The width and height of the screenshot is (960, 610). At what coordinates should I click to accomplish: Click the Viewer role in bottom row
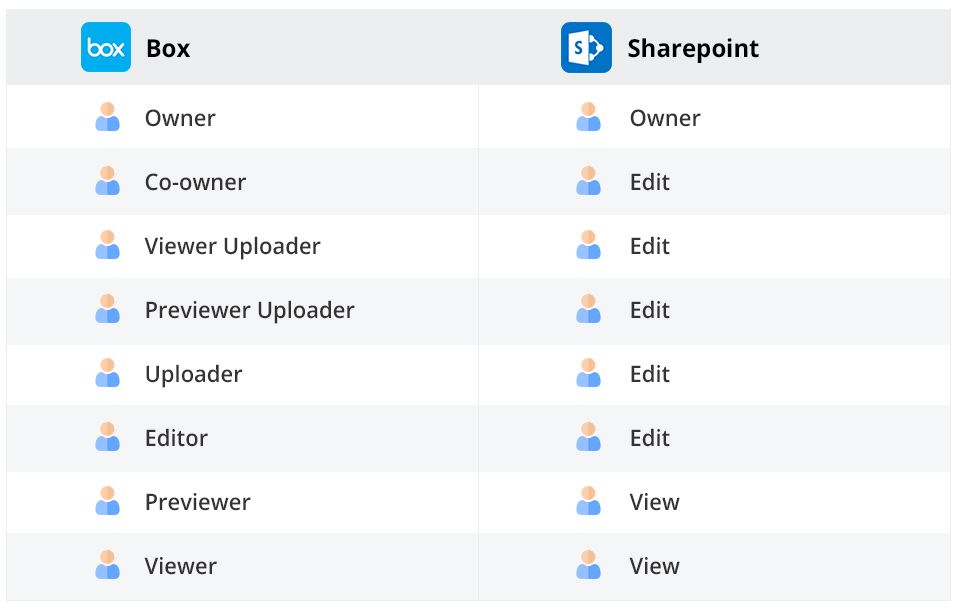click(x=181, y=567)
